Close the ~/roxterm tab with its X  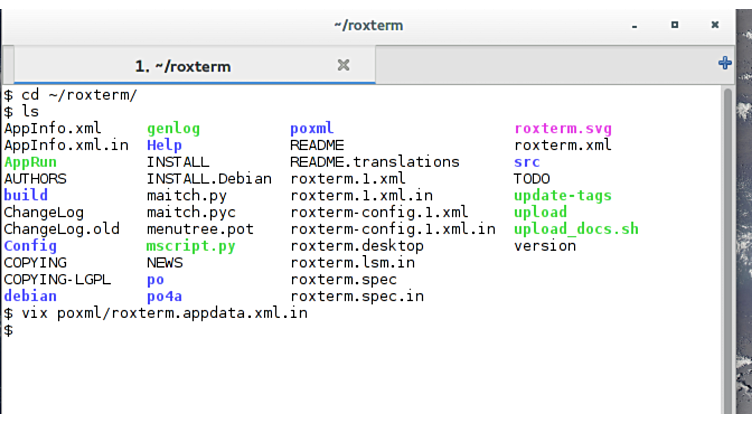[x=343, y=65]
